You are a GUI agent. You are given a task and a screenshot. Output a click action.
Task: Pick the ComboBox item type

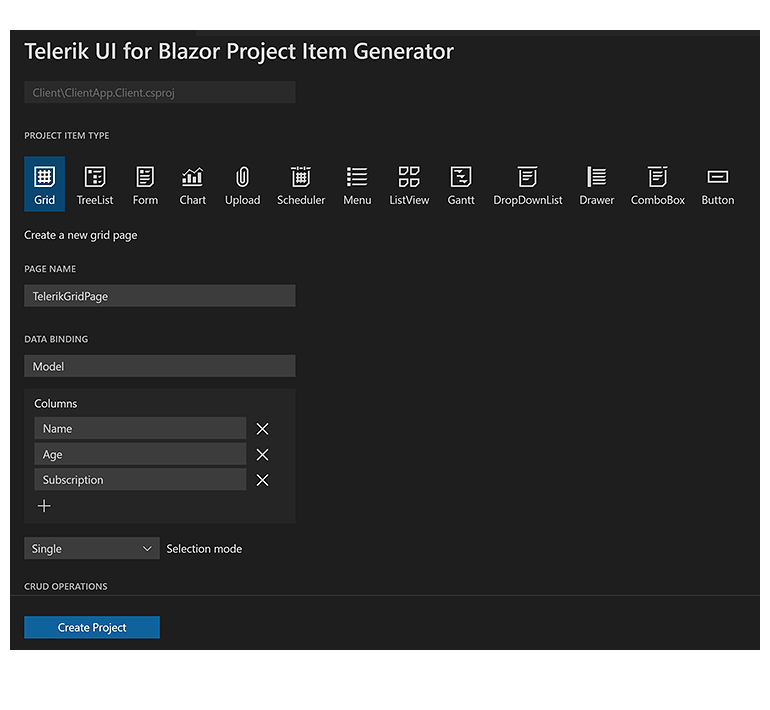pyautogui.click(x=658, y=184)
